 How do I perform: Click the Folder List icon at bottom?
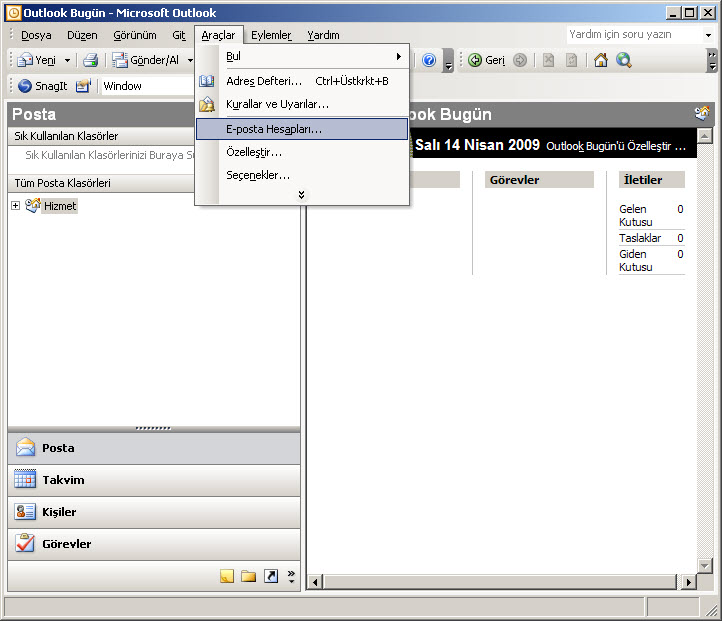(249, 576)
